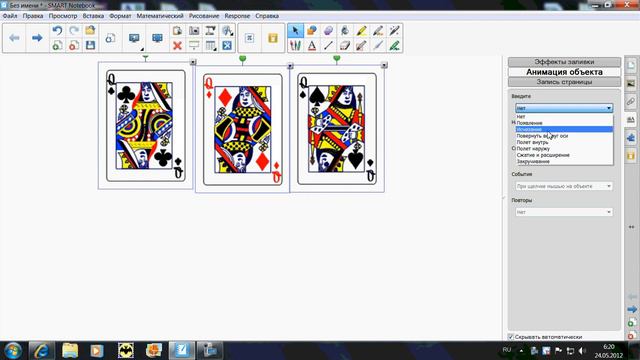Open the Правка menu
The width and height of the screenshot is (640, 360).
(33, 16)
